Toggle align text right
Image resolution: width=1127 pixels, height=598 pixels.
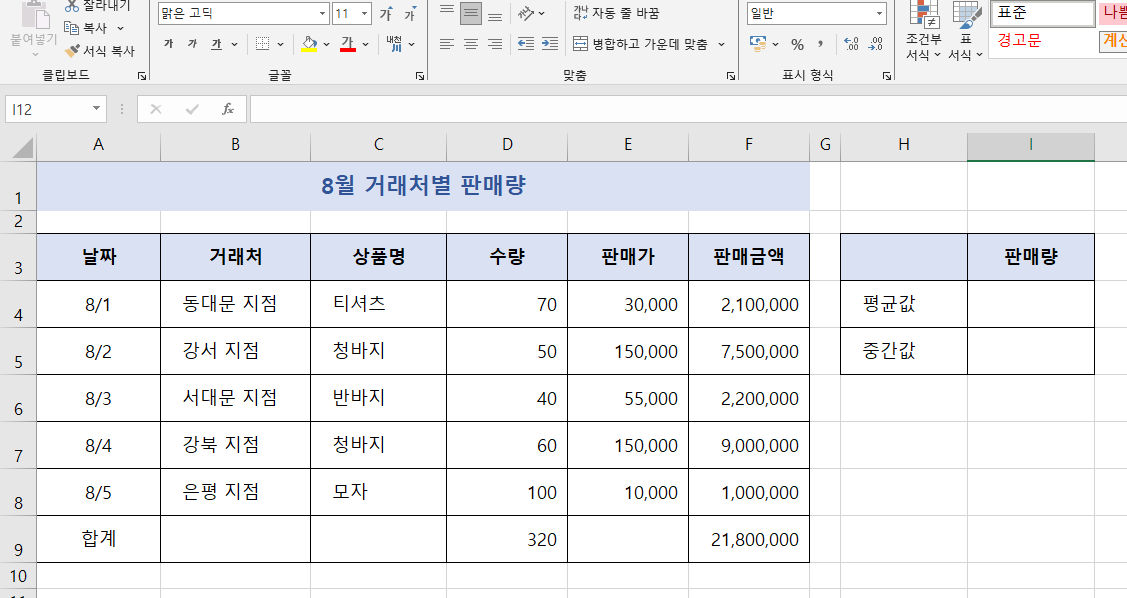coord(495,45)
